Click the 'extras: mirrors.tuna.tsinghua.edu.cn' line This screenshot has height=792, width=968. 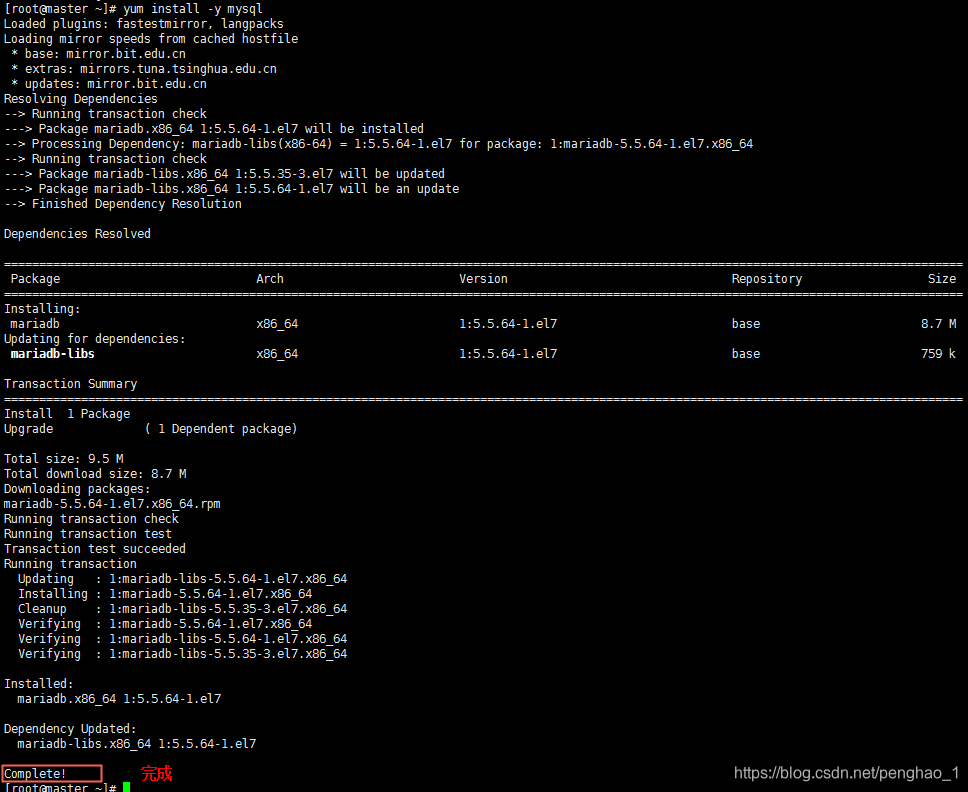coord(144,69)
